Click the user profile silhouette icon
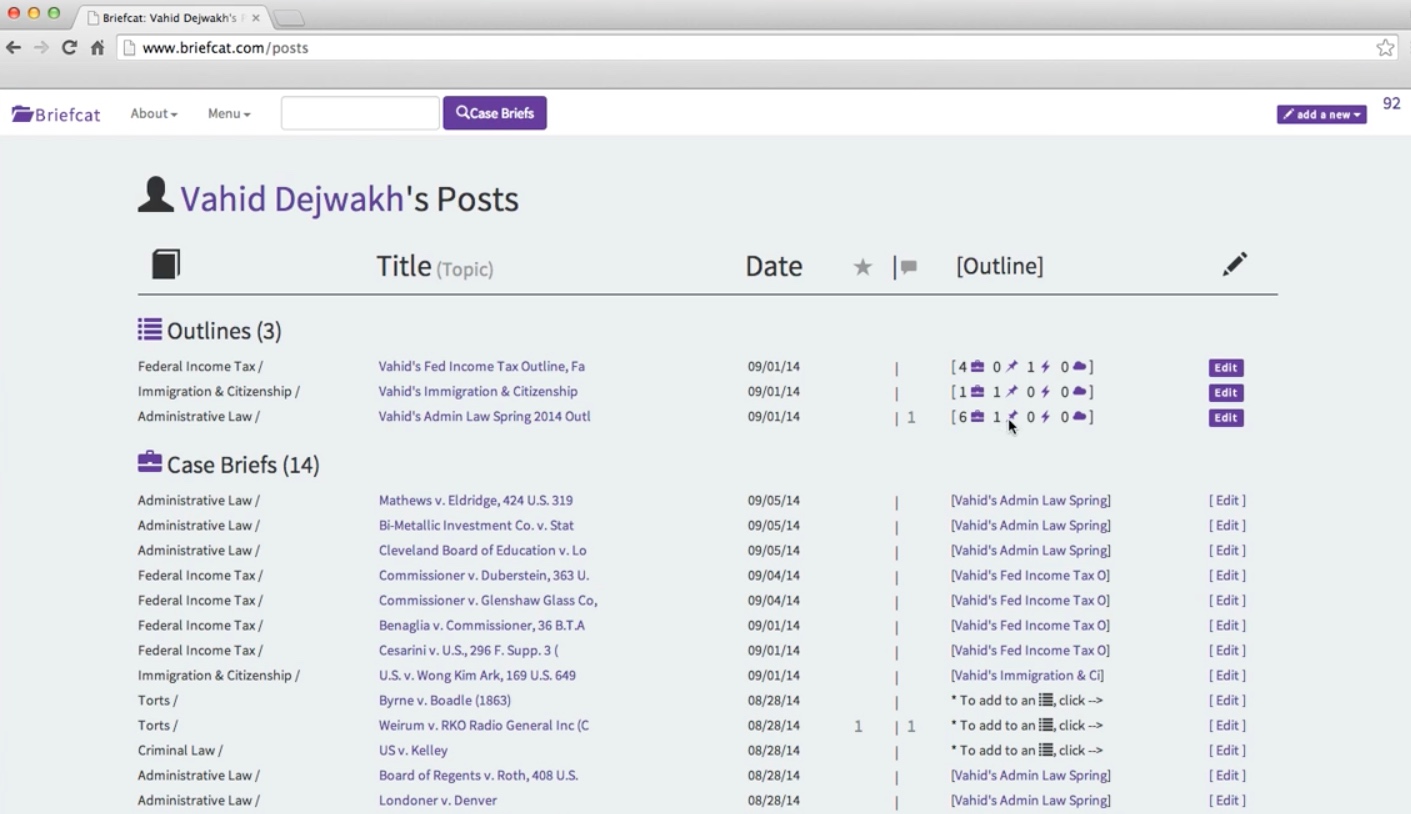 (x=155, y=196)
